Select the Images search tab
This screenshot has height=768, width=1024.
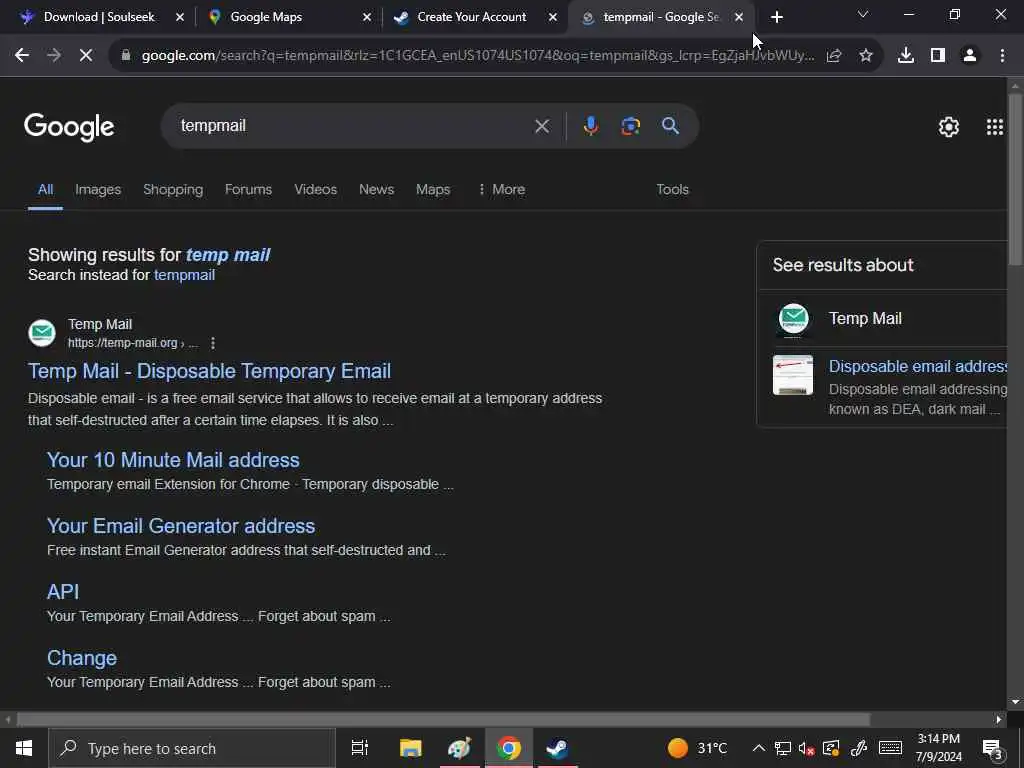click(98, 189)
